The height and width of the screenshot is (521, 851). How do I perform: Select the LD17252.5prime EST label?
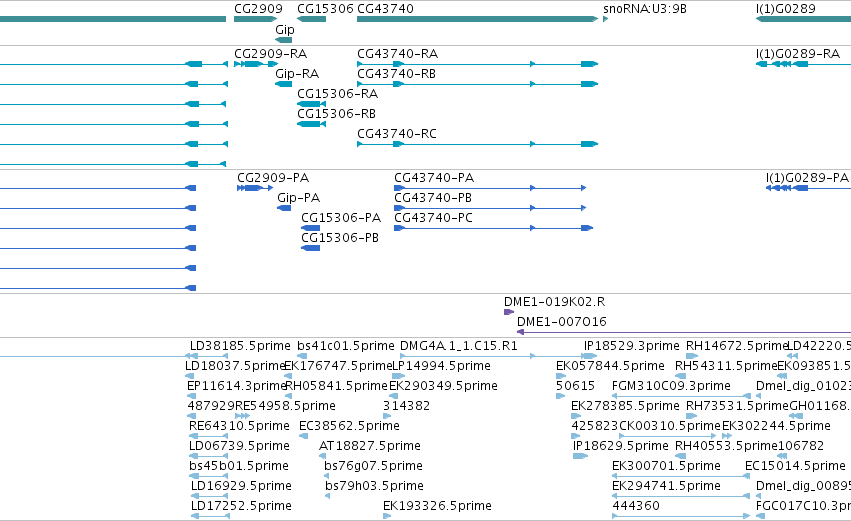click(241, 506)
